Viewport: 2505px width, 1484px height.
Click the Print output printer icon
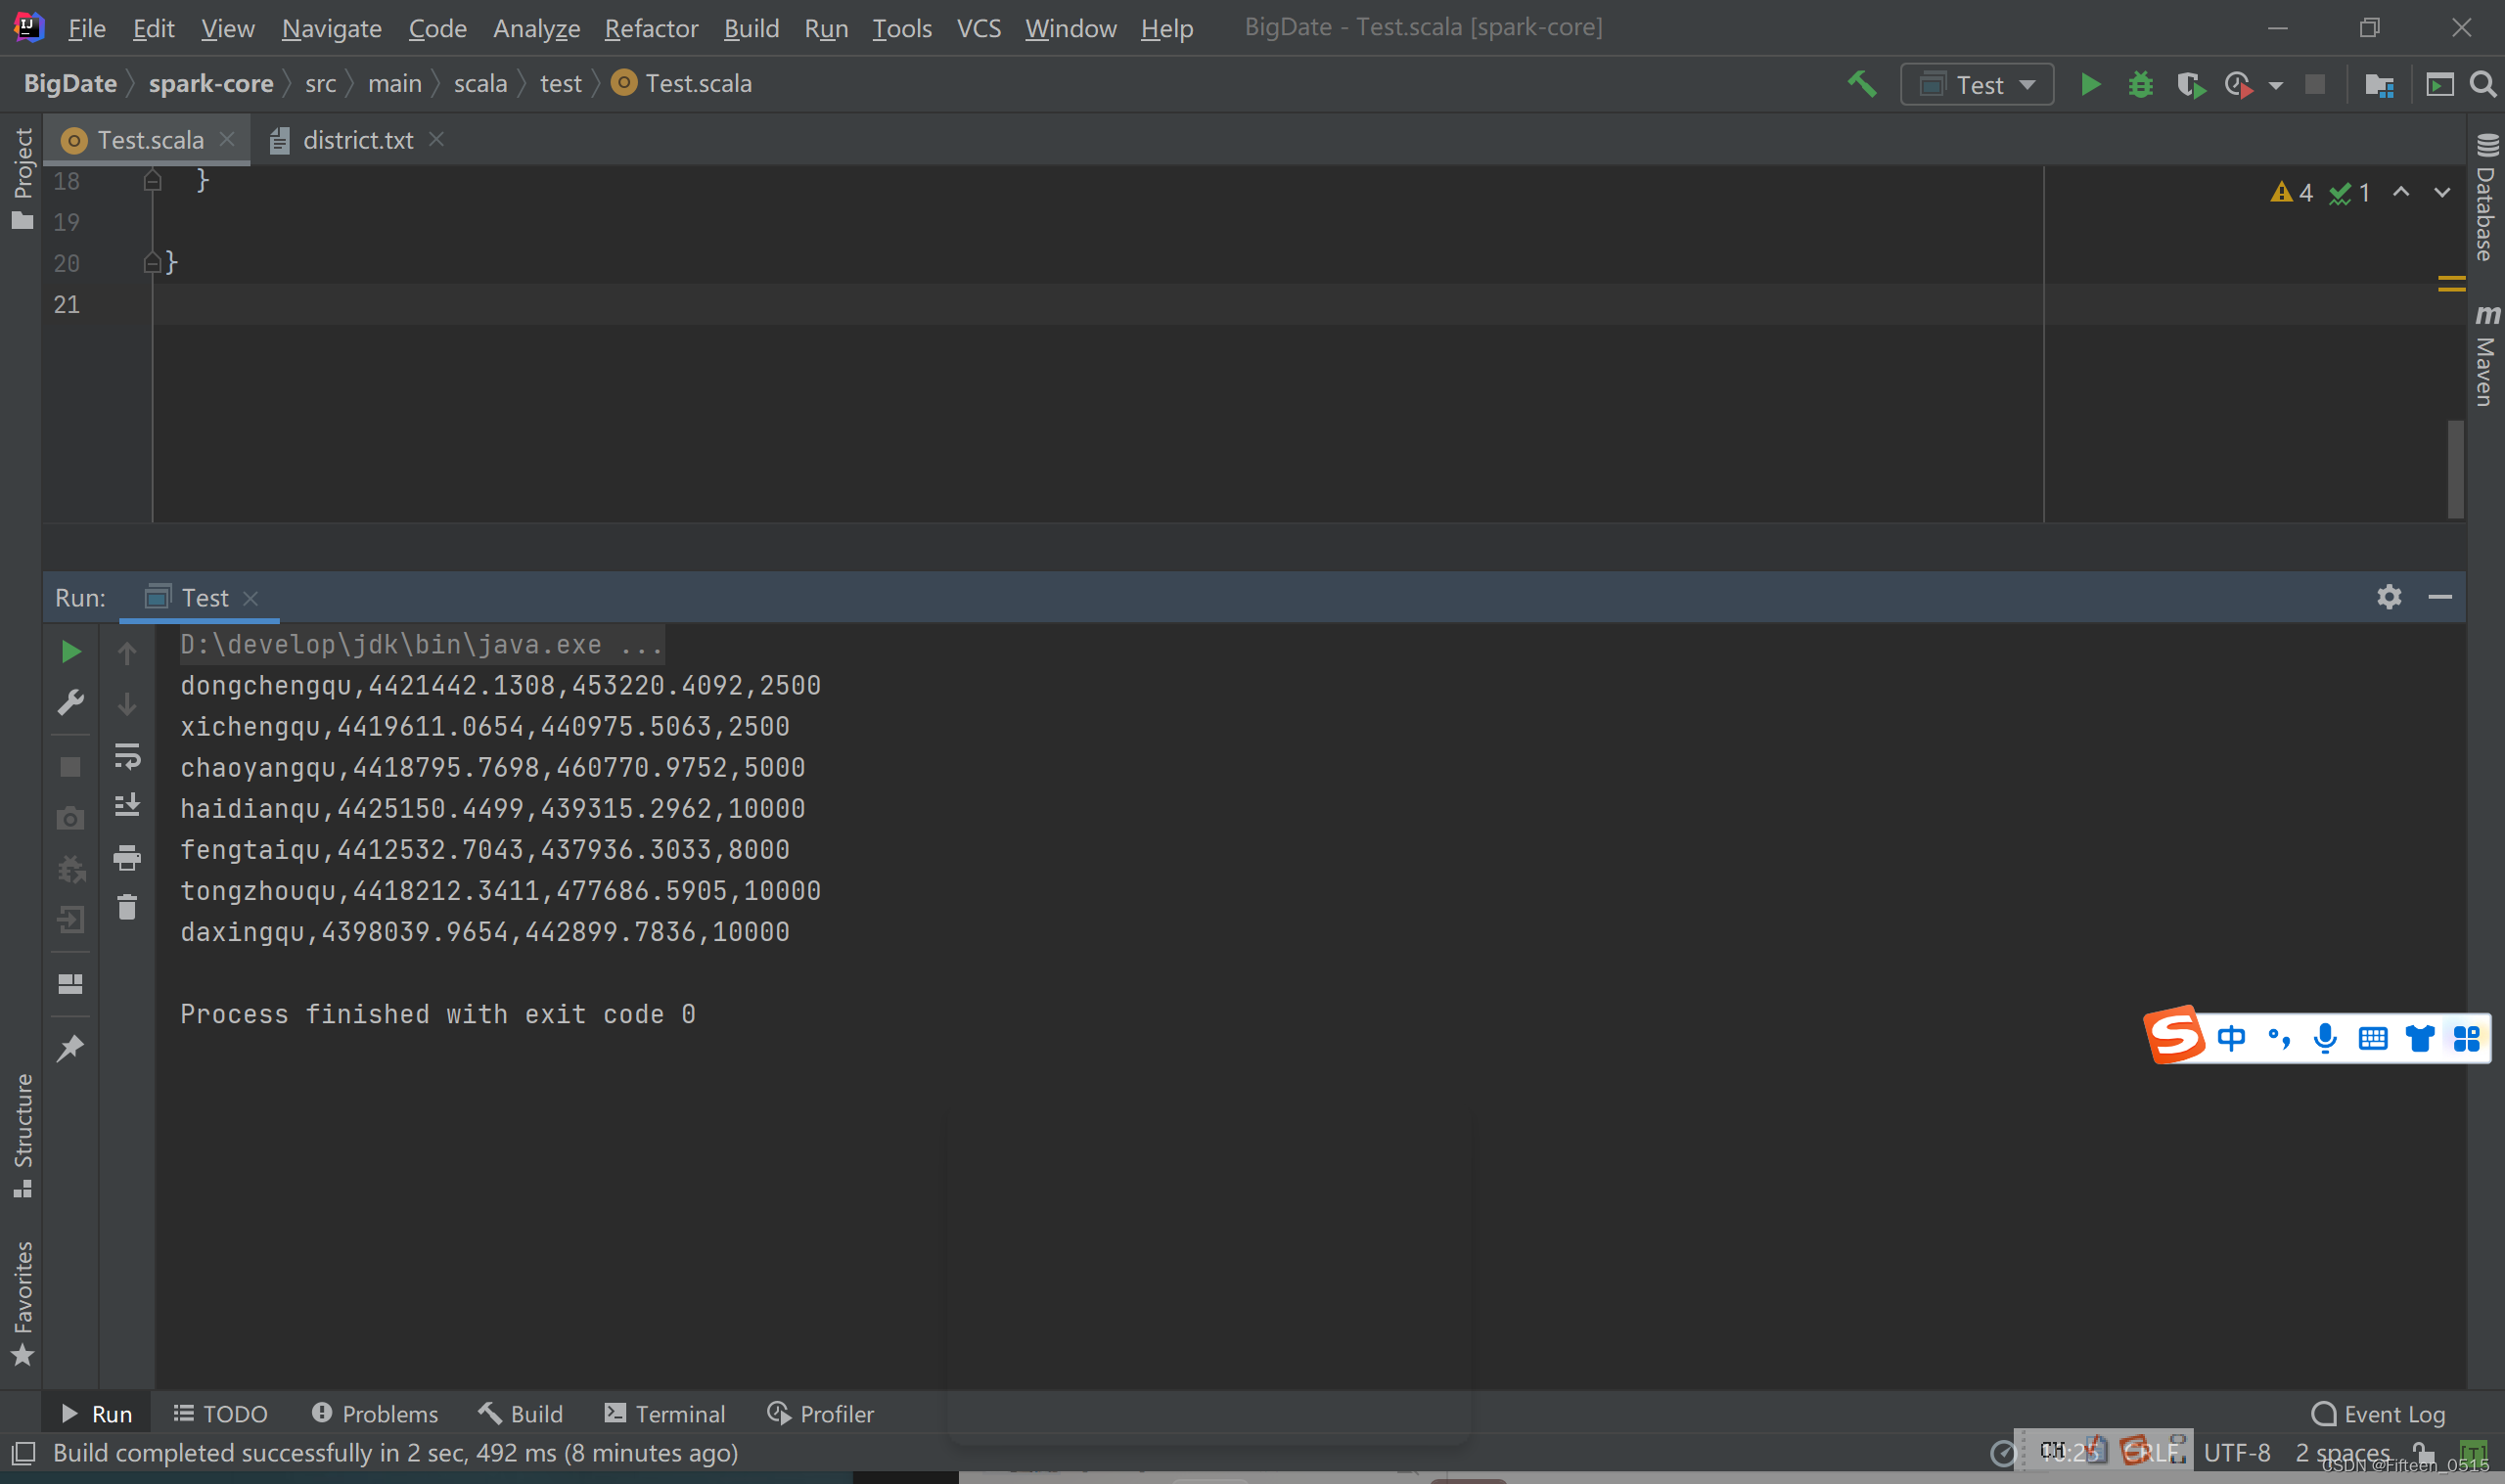coord(127,857)
